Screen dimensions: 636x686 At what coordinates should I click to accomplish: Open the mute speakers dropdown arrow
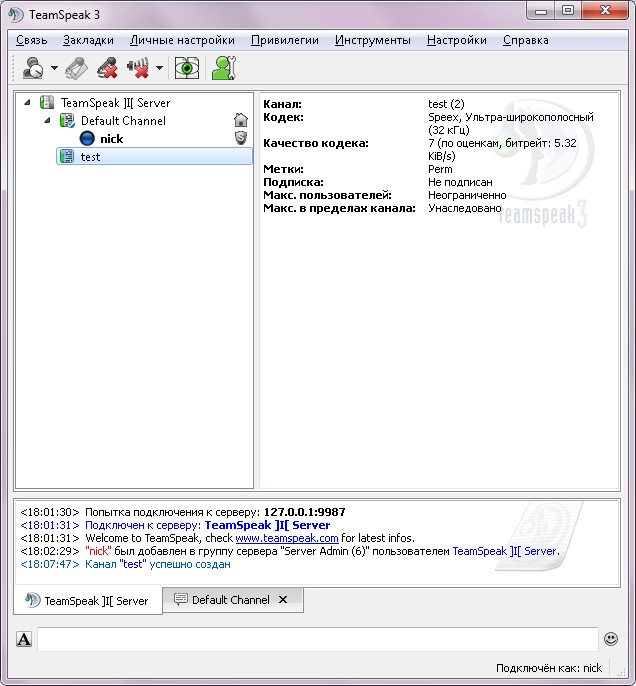click(159, 69)
